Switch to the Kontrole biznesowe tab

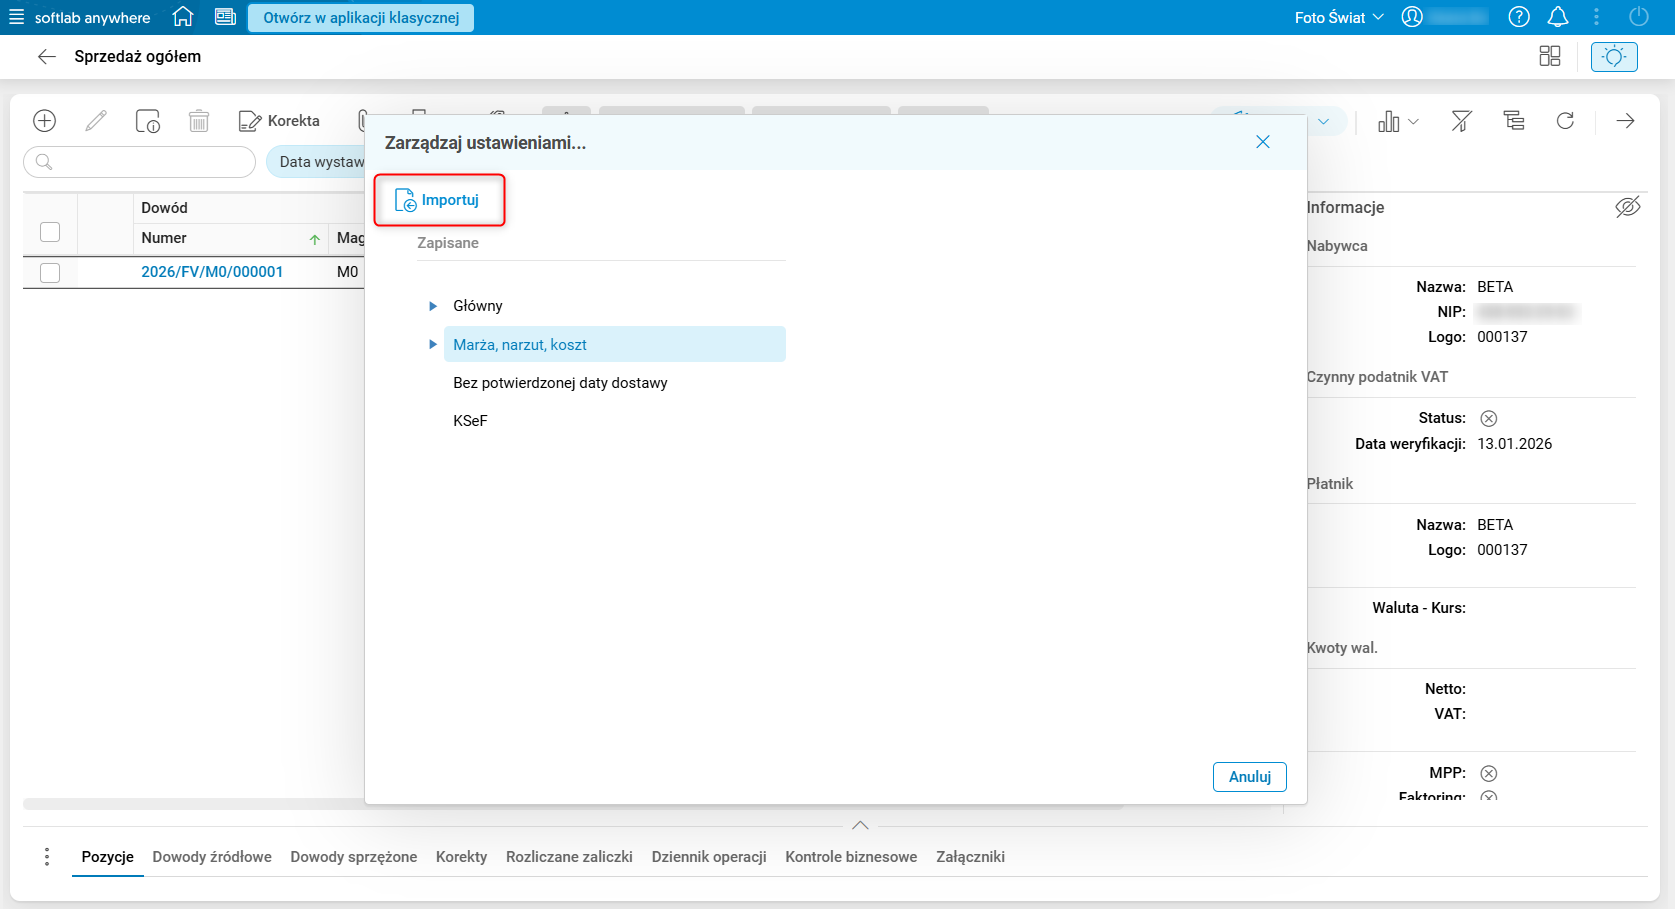pos(851,857)
